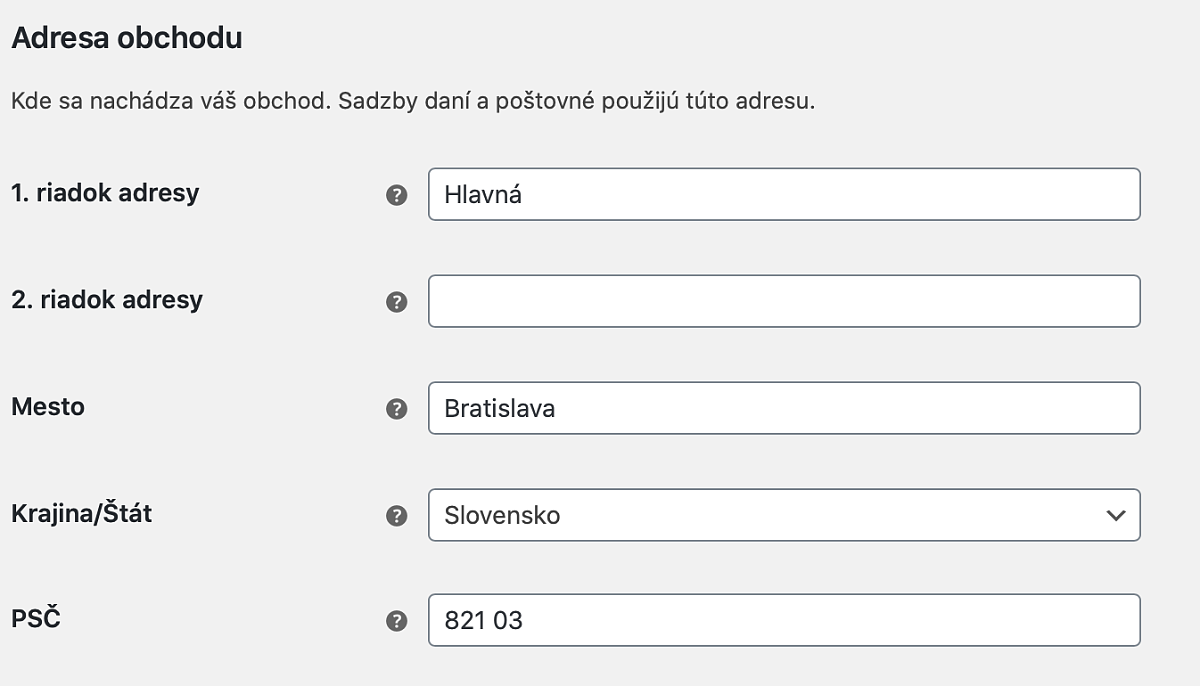Viewport: 1200px width, 686px height.
Task: Click the 'PSČ' label text
Action: click(36, 619)
